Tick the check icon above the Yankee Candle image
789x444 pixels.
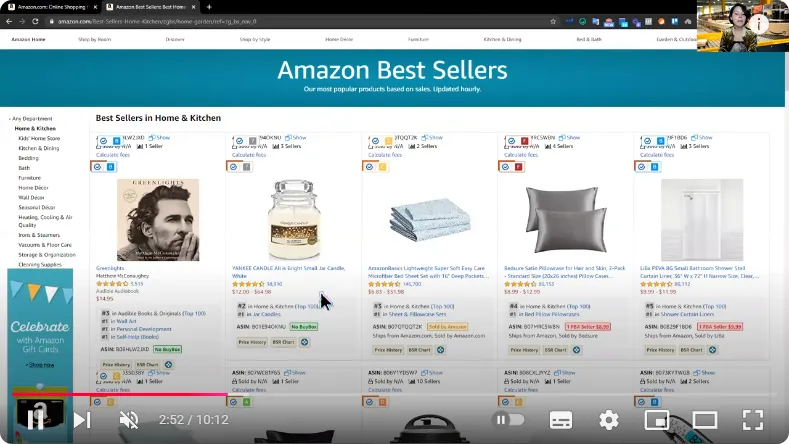click(233, 167)
